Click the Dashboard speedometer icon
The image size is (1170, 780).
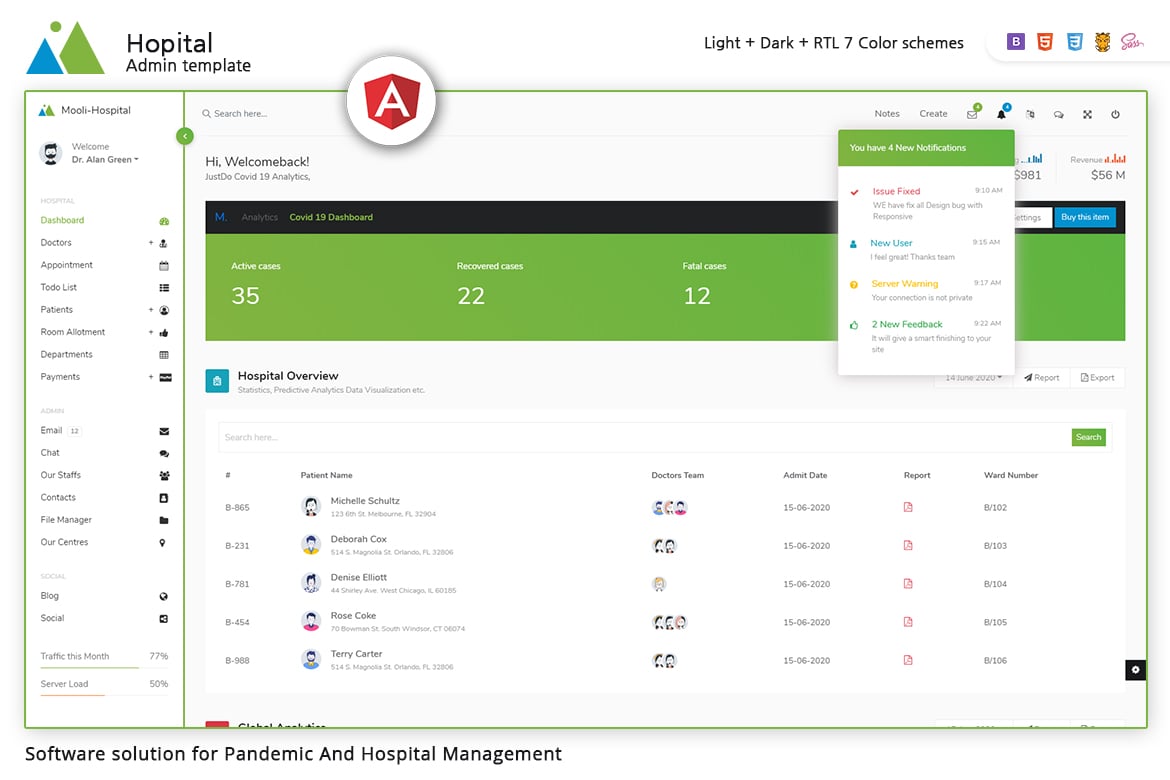point(164,221)
